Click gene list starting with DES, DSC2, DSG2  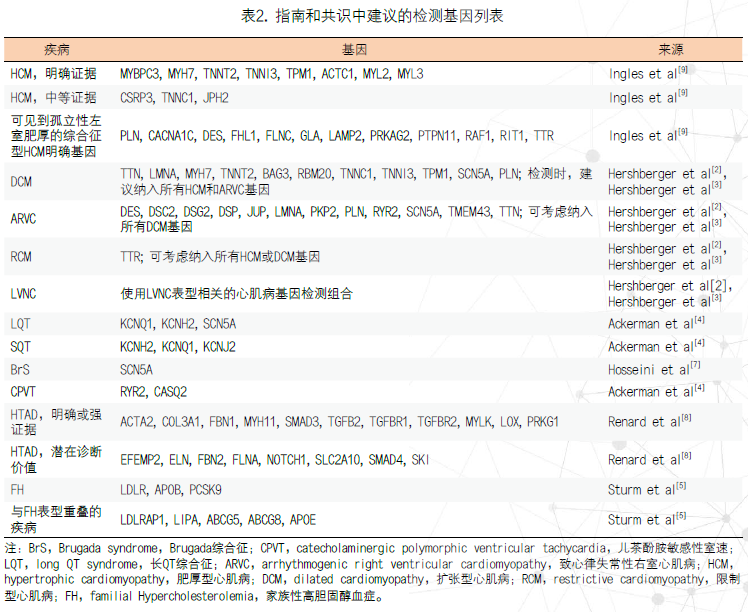coord(356,219)
